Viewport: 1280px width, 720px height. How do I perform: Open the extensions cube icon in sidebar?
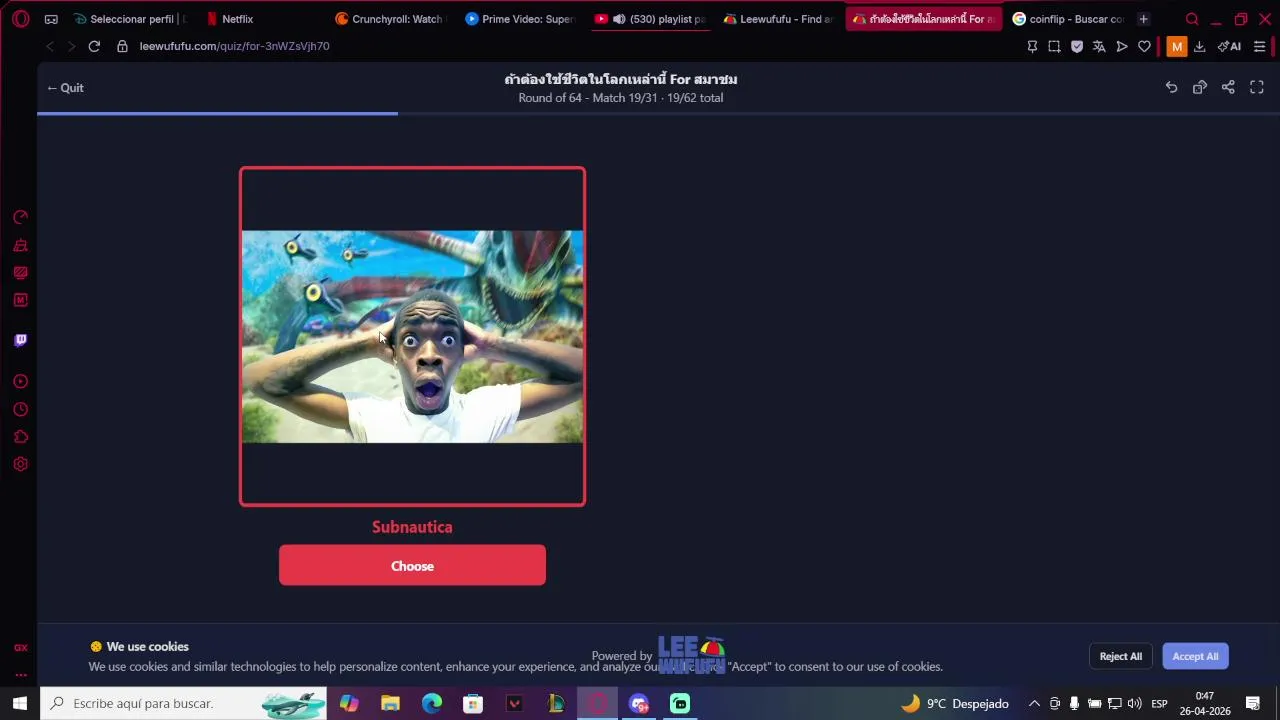[x=20, y=437]
